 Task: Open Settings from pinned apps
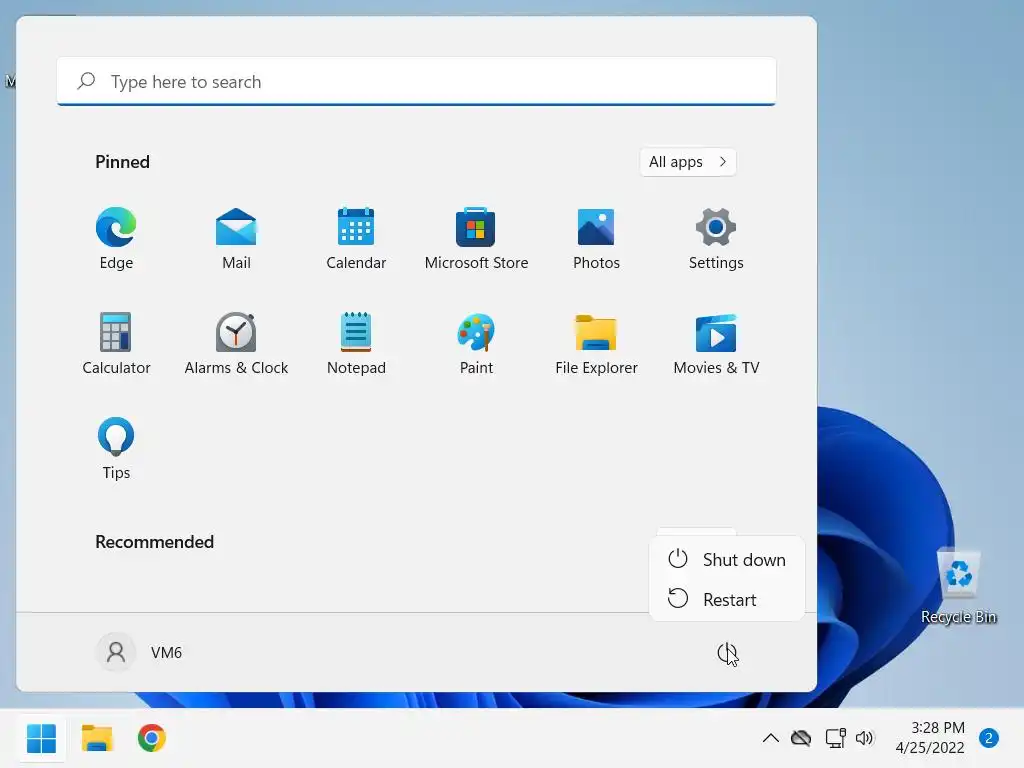[716, 238]
